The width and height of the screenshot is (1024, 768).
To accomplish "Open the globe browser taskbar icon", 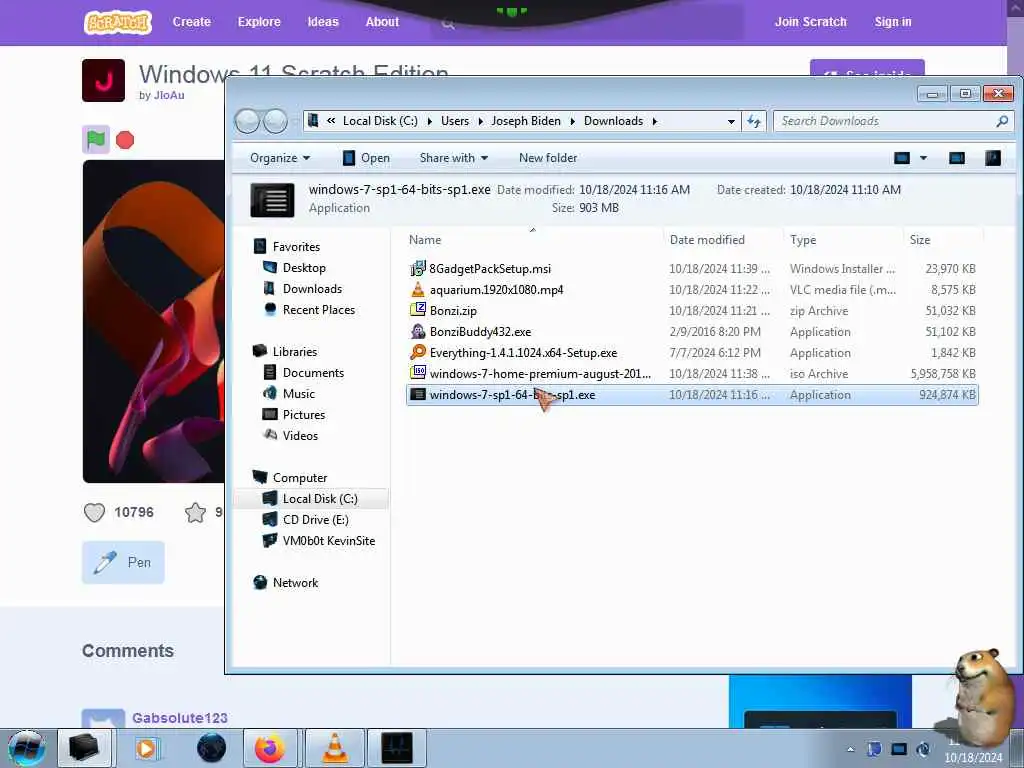I will (x=211, y=748).
